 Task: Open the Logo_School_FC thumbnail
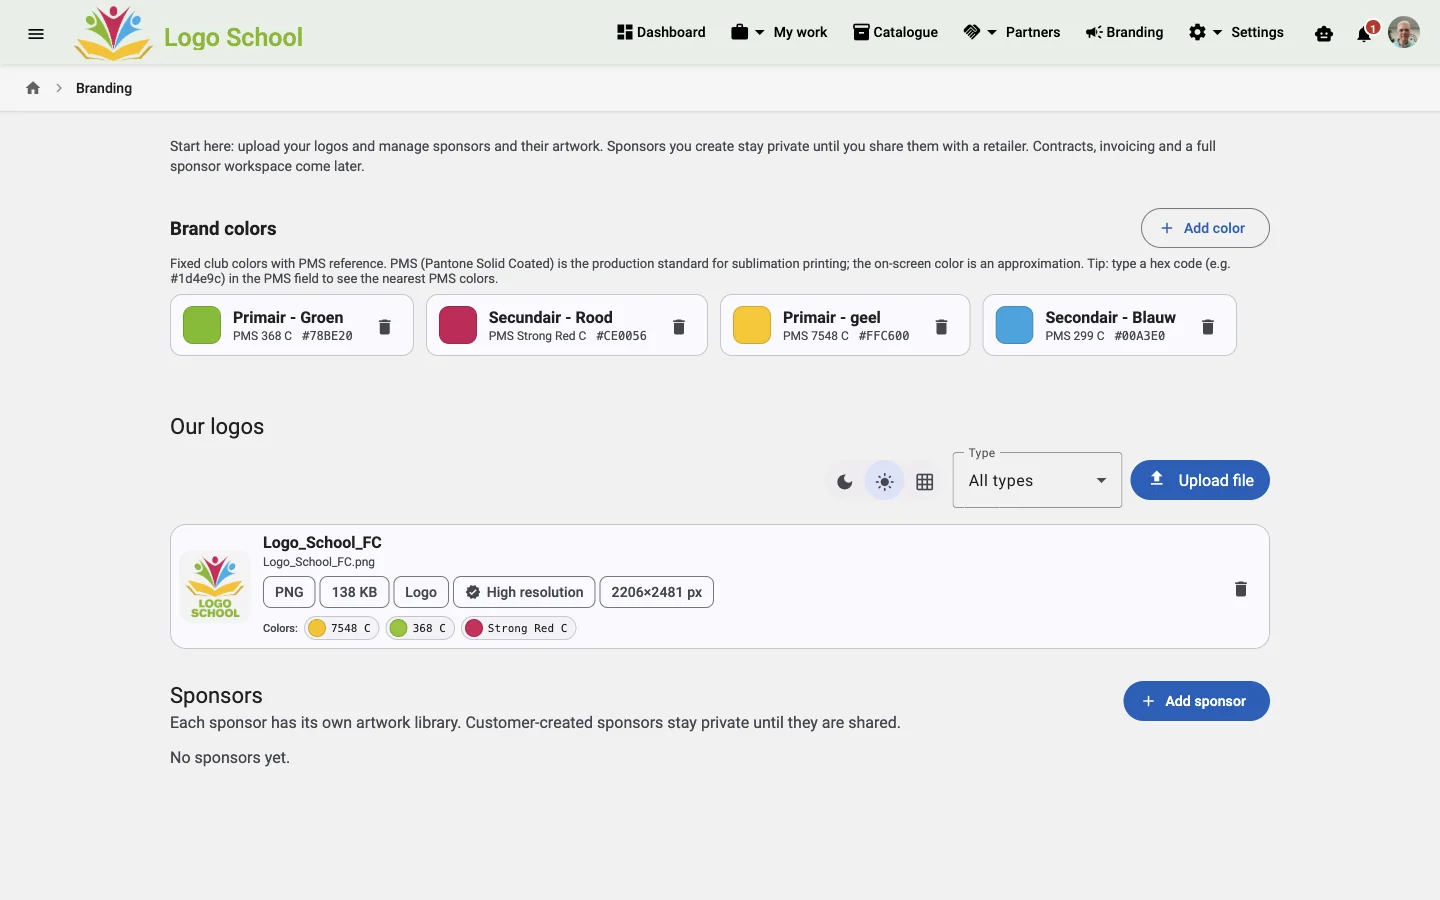pyautogui.click(x=215, y=586)
